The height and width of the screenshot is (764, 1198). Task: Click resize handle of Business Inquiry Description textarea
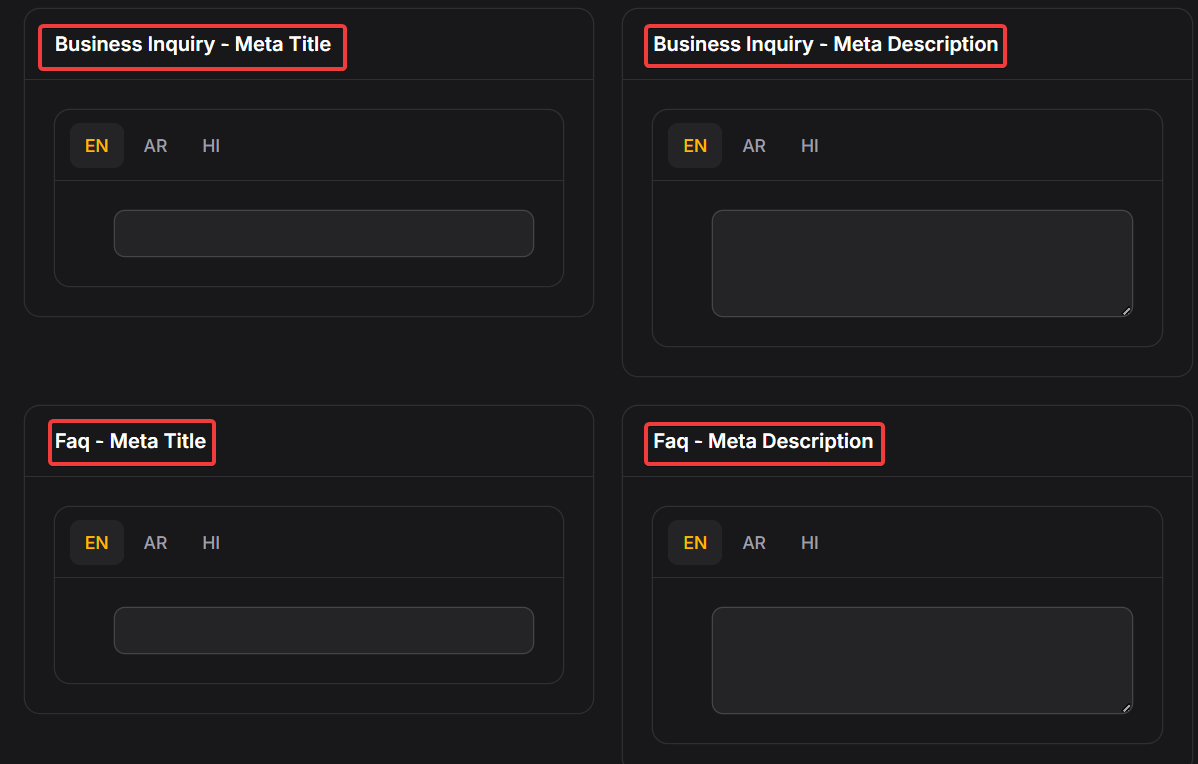(1126, 310)
